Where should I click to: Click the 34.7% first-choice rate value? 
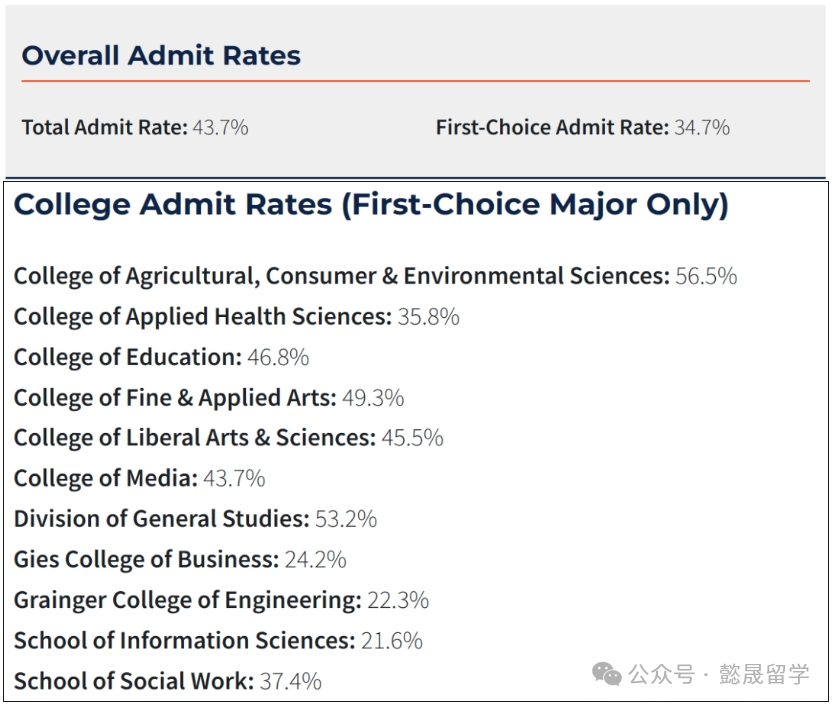tap(702, 127)
